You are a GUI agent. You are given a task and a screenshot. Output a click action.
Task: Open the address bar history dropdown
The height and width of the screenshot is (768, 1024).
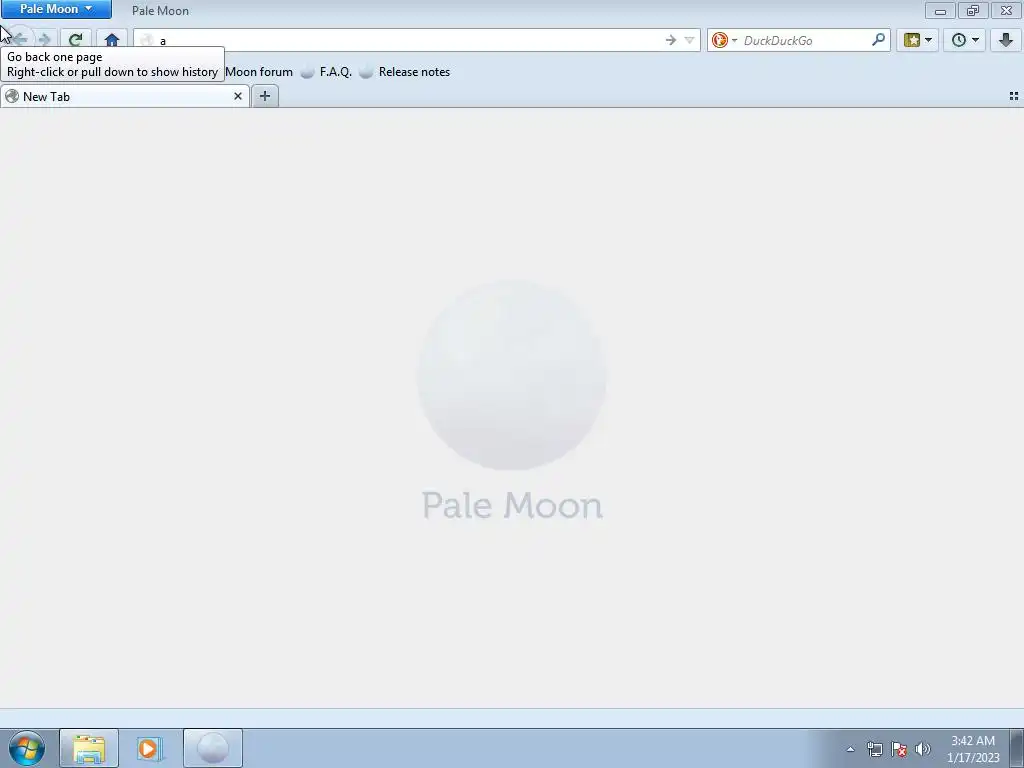689,40
